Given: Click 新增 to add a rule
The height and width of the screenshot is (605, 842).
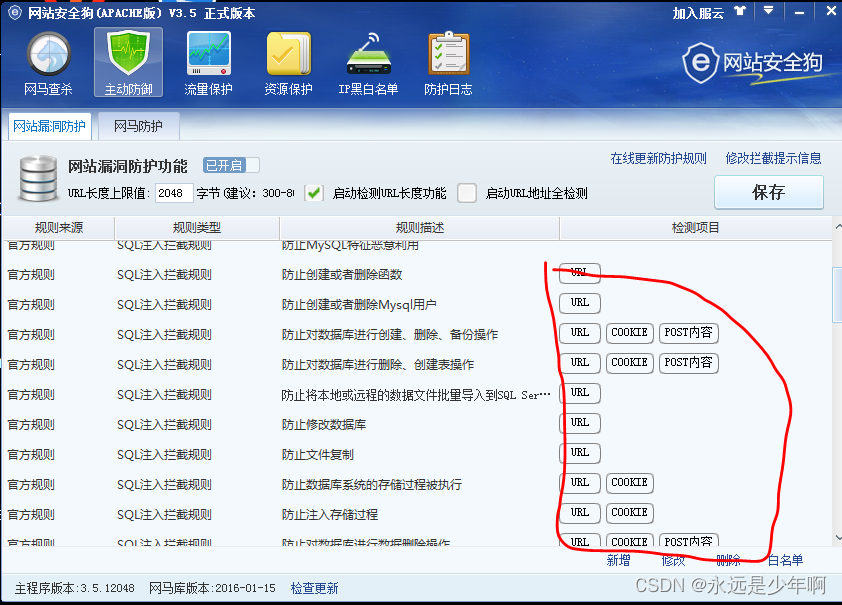Looking at the screenshot, I should point(618,560).
